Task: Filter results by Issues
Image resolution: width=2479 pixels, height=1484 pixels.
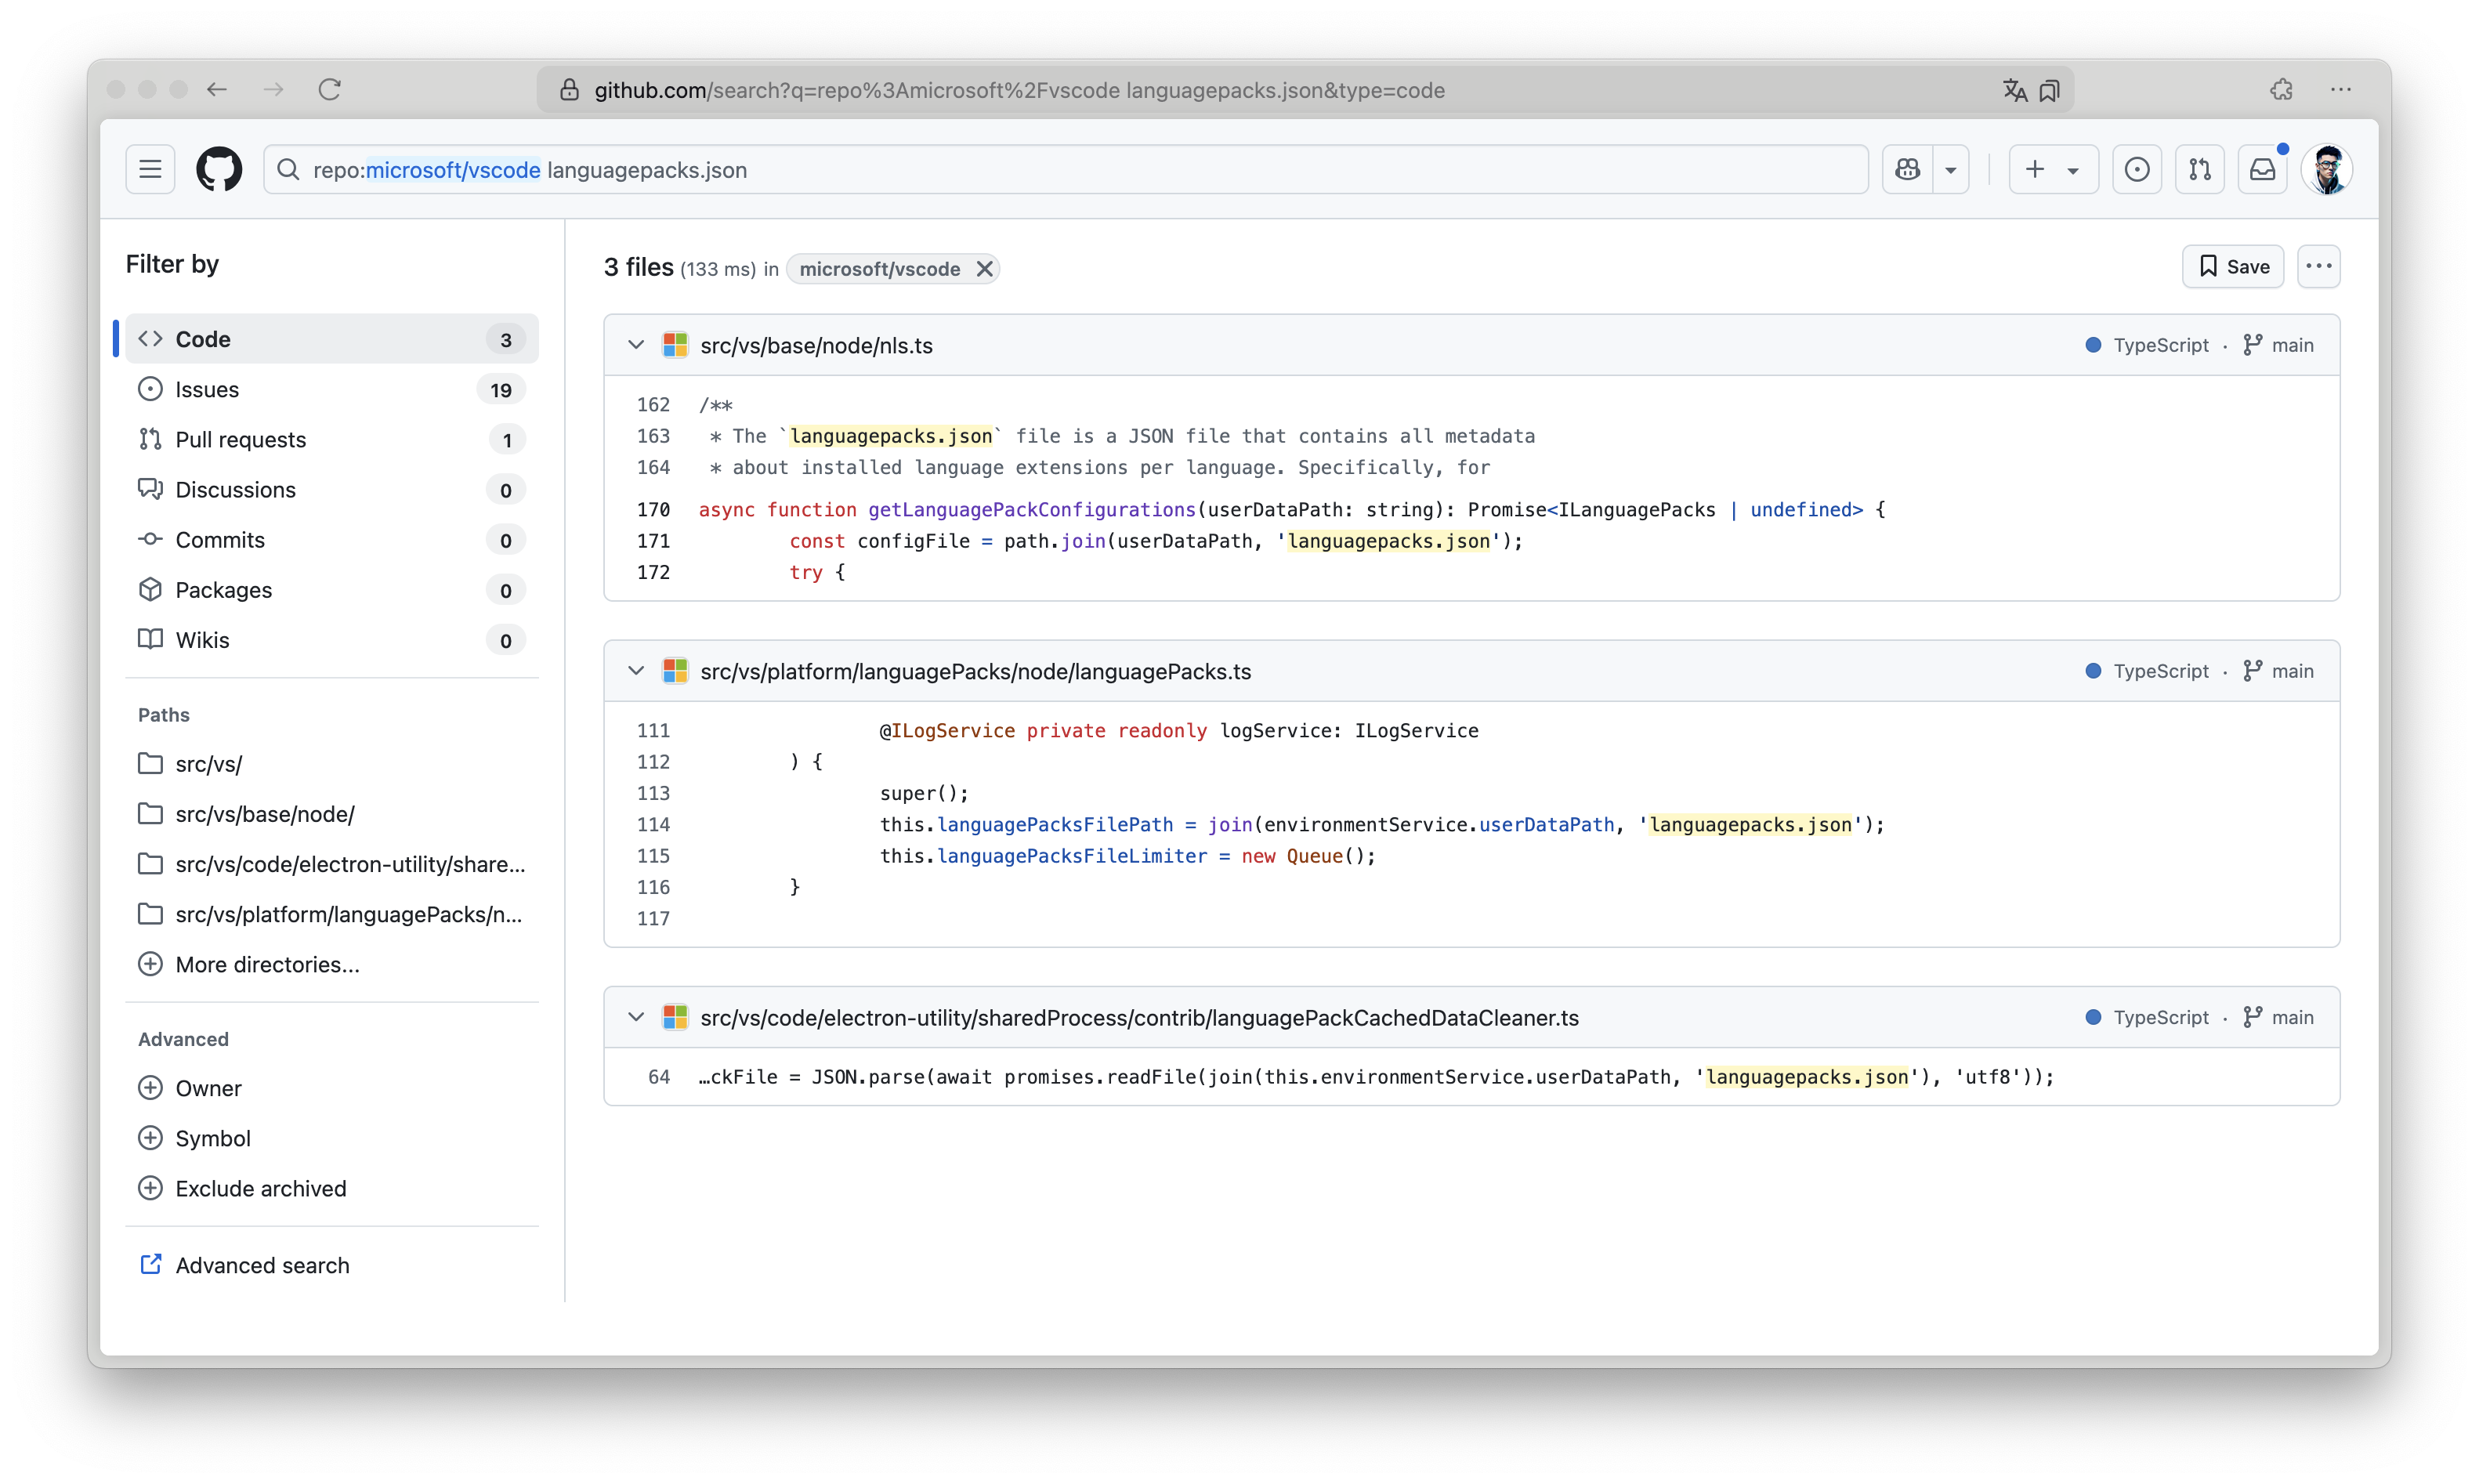Action: coord(207,389)
